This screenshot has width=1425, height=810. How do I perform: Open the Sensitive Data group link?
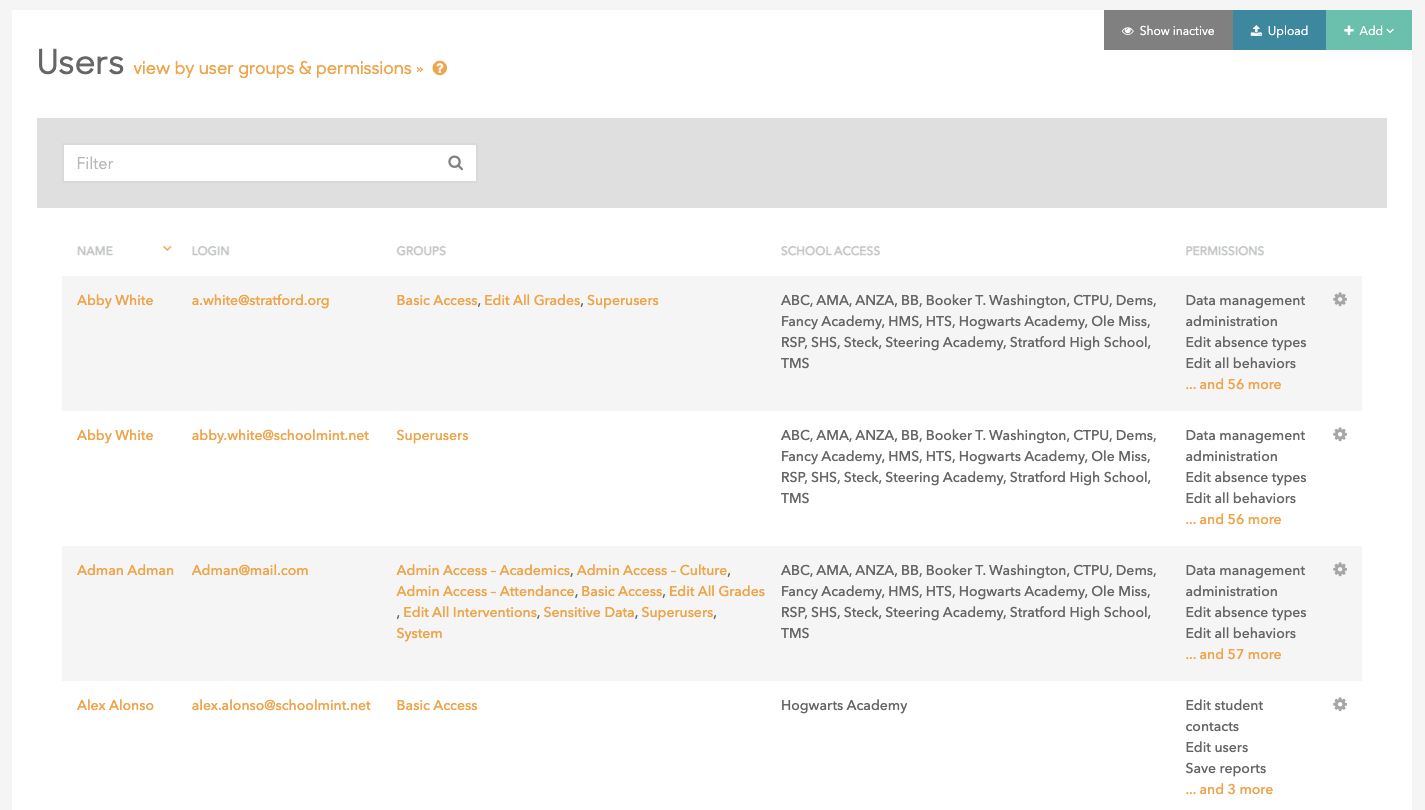588,612
